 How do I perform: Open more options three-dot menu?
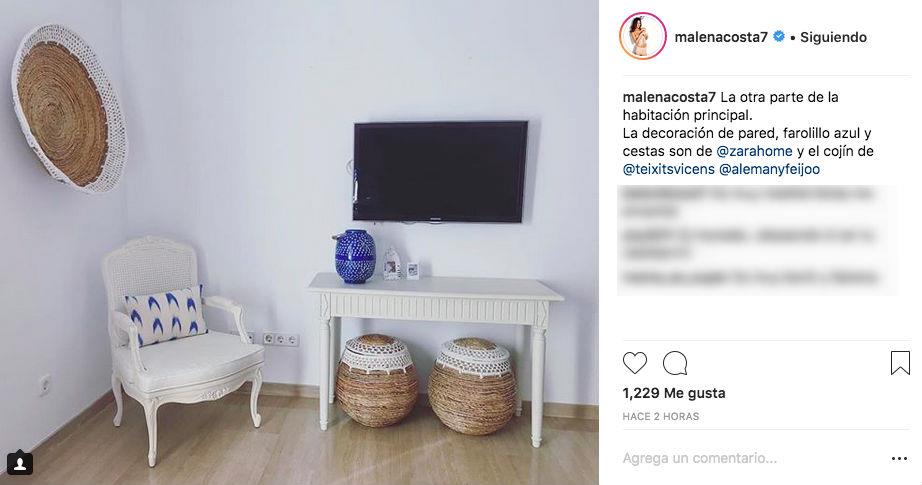(x=900, y=459)
